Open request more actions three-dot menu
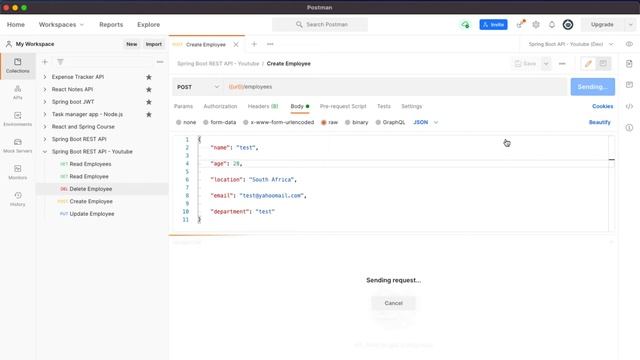640x360 pixels. pos(562,64)
